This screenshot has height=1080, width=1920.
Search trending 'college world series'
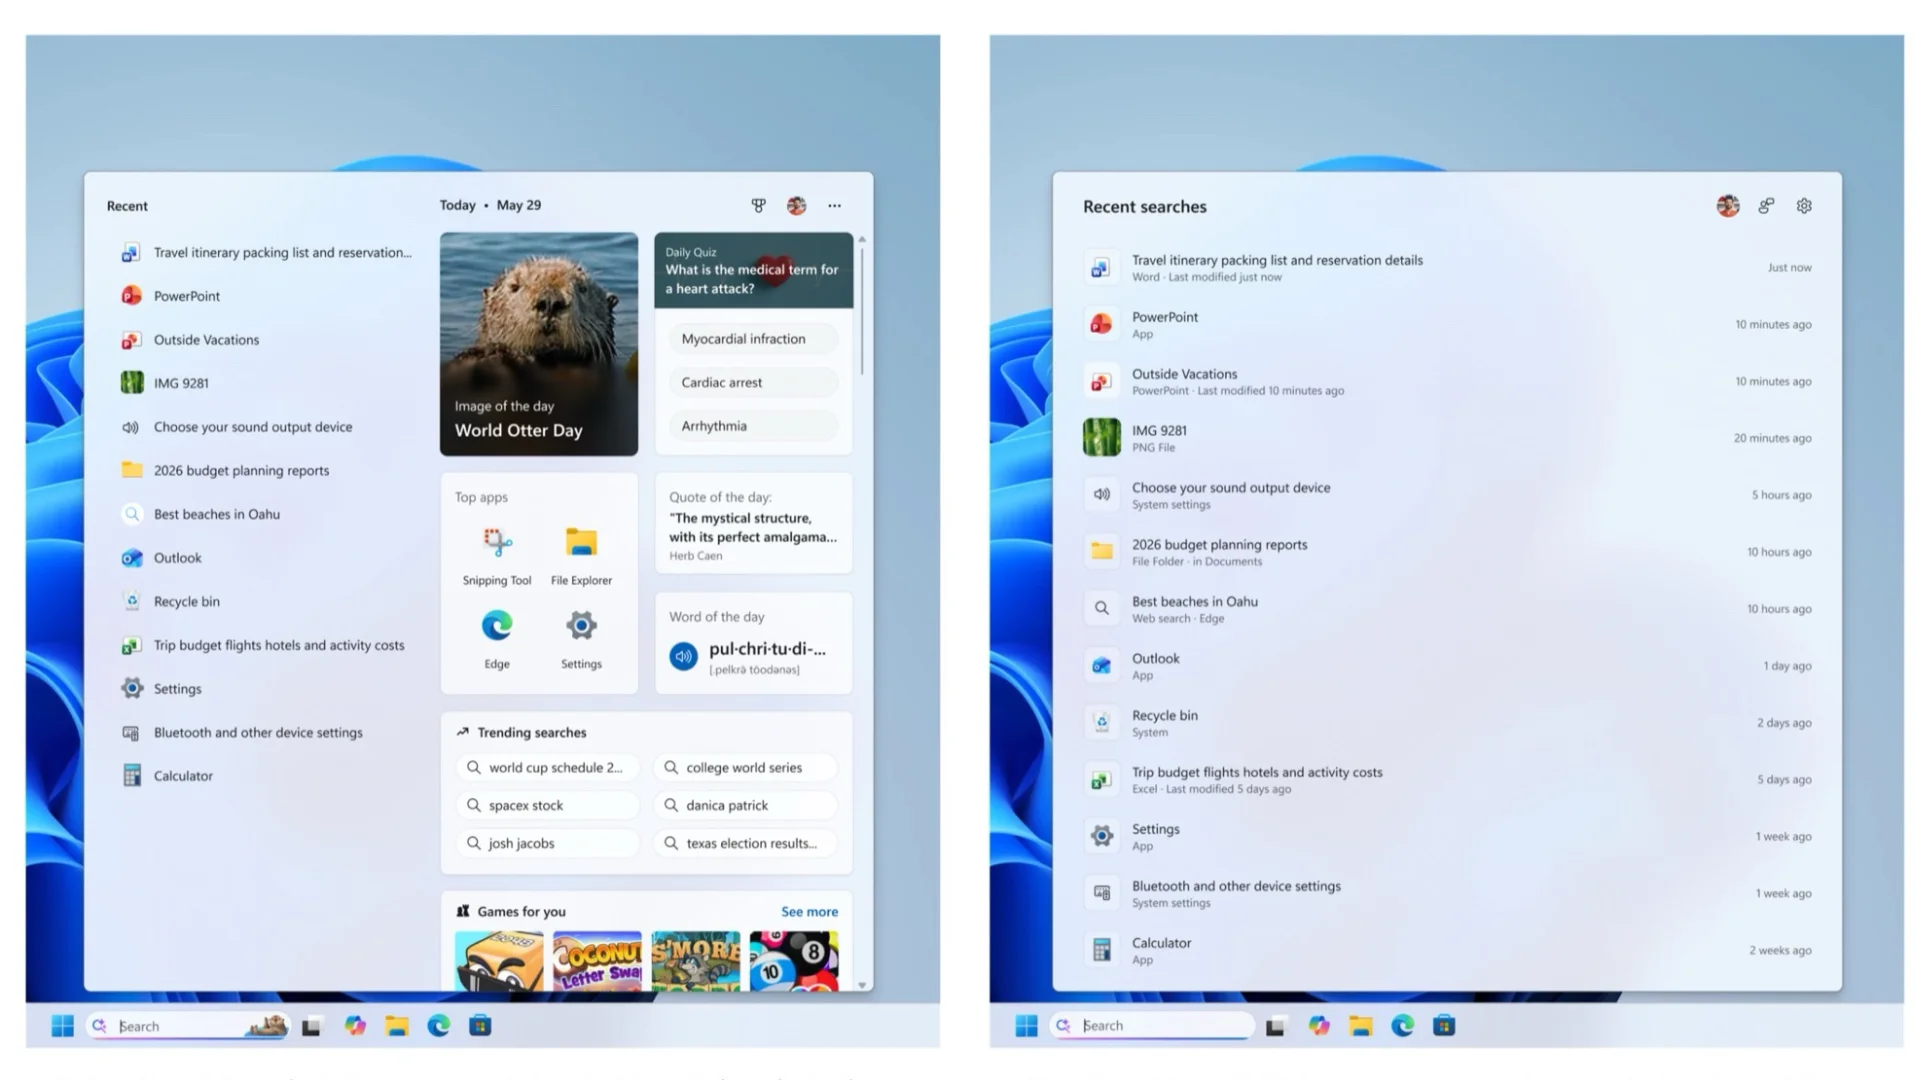click(745, 768)
